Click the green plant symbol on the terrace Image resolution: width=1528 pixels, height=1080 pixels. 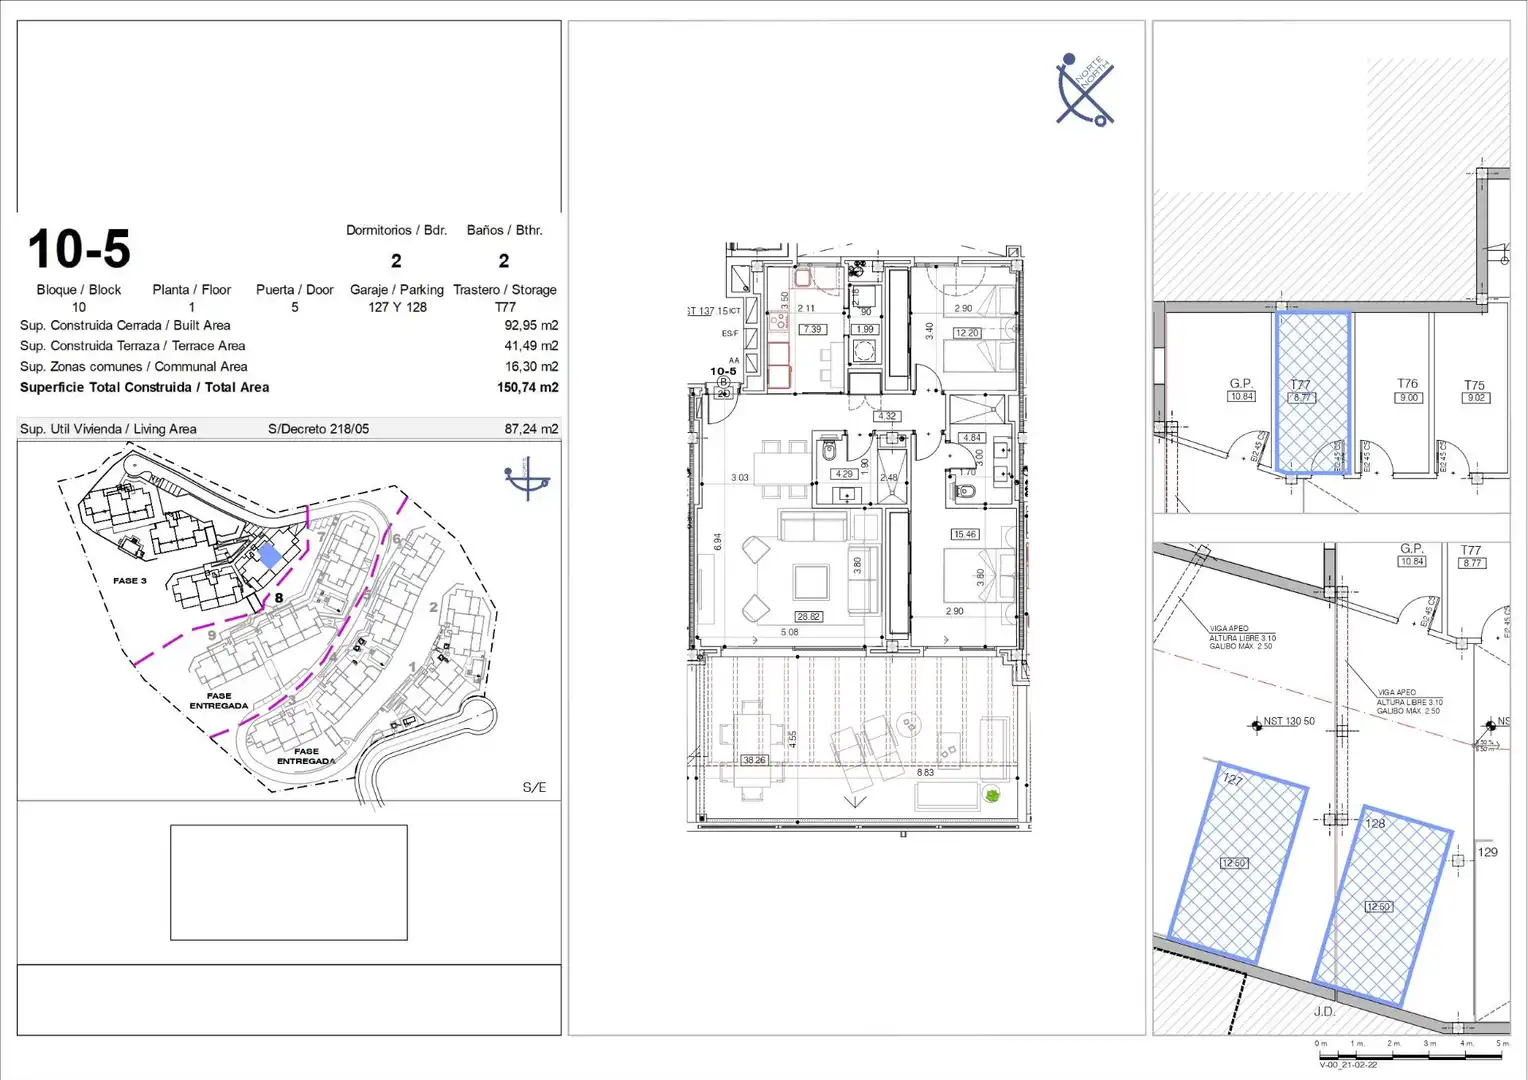(x=992, y=795)
